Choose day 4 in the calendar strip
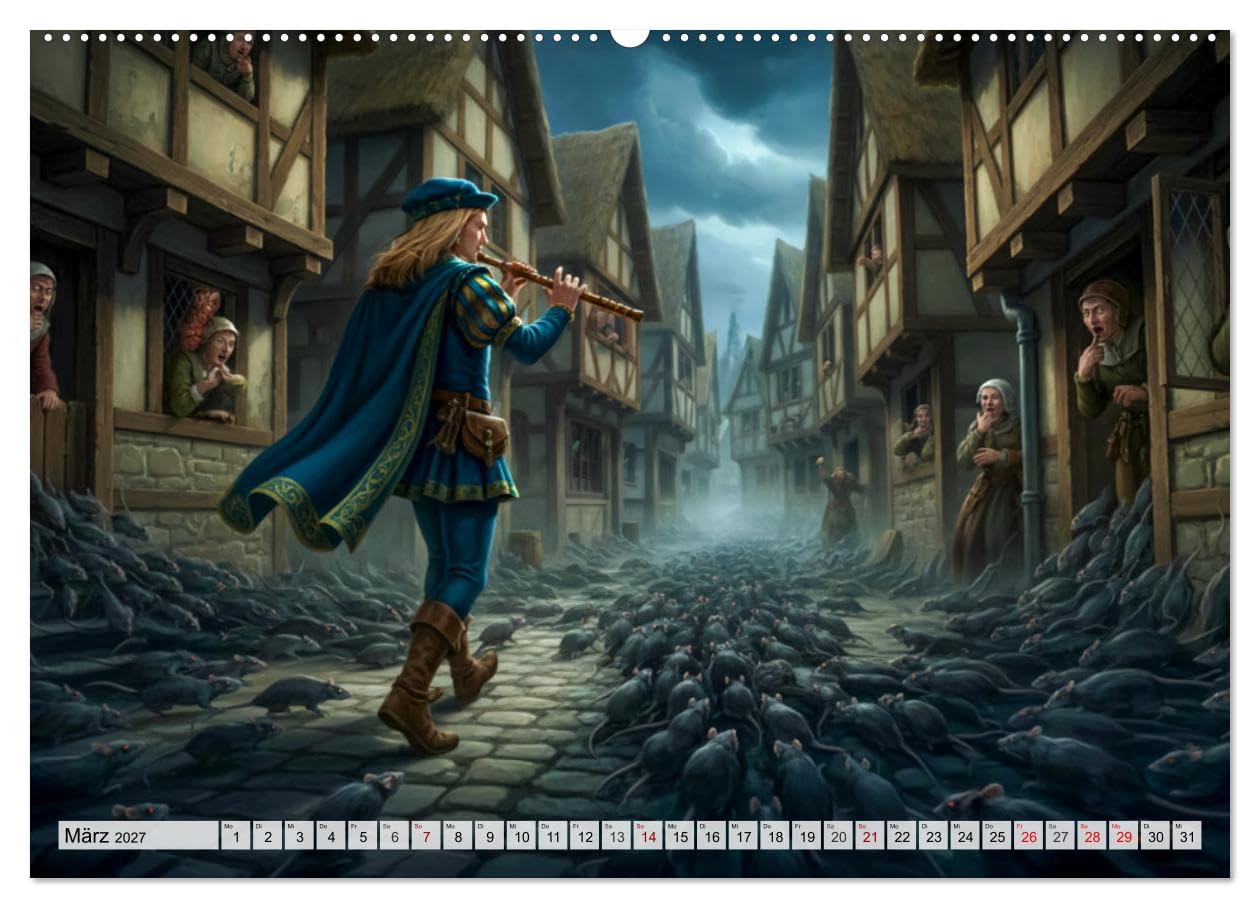The height and width of the screenshot is (908, 1260). click(330, 836)
